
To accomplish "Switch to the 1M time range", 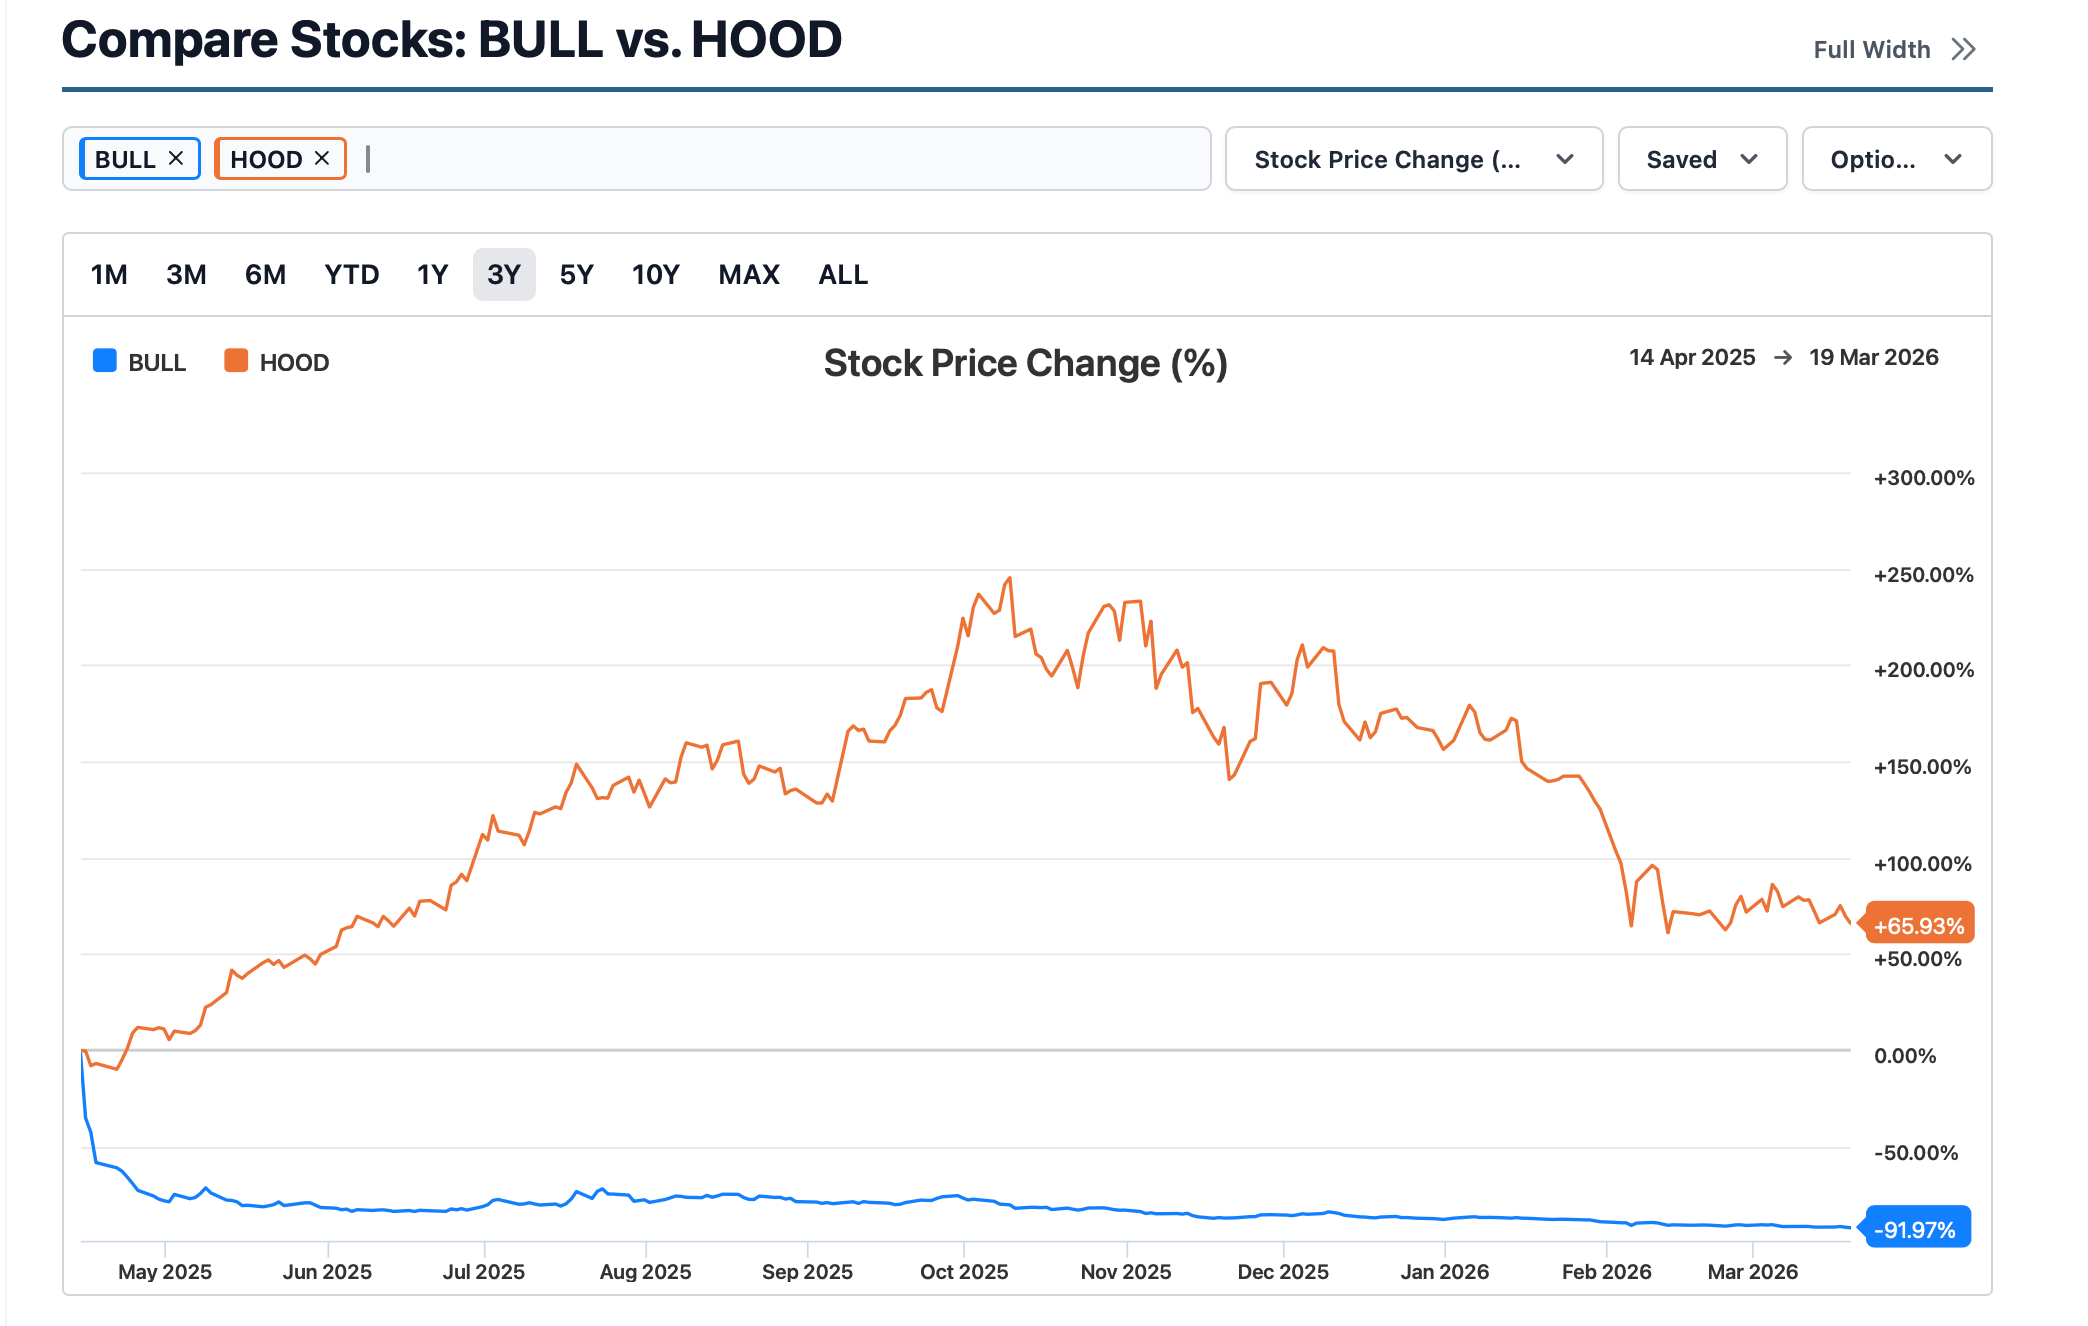I will 109,275.
